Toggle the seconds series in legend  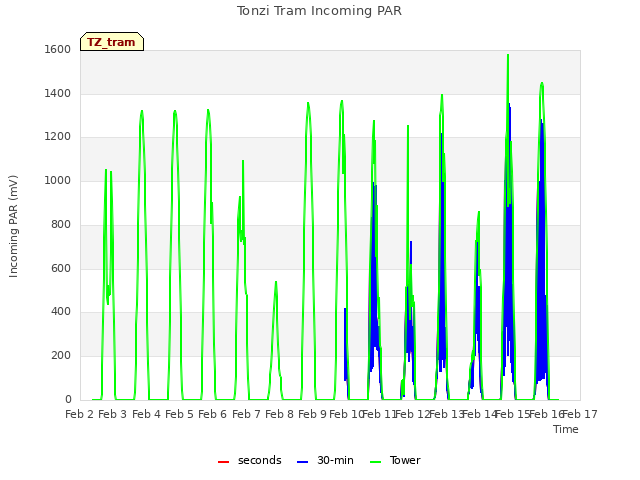(x=250, y=460)
